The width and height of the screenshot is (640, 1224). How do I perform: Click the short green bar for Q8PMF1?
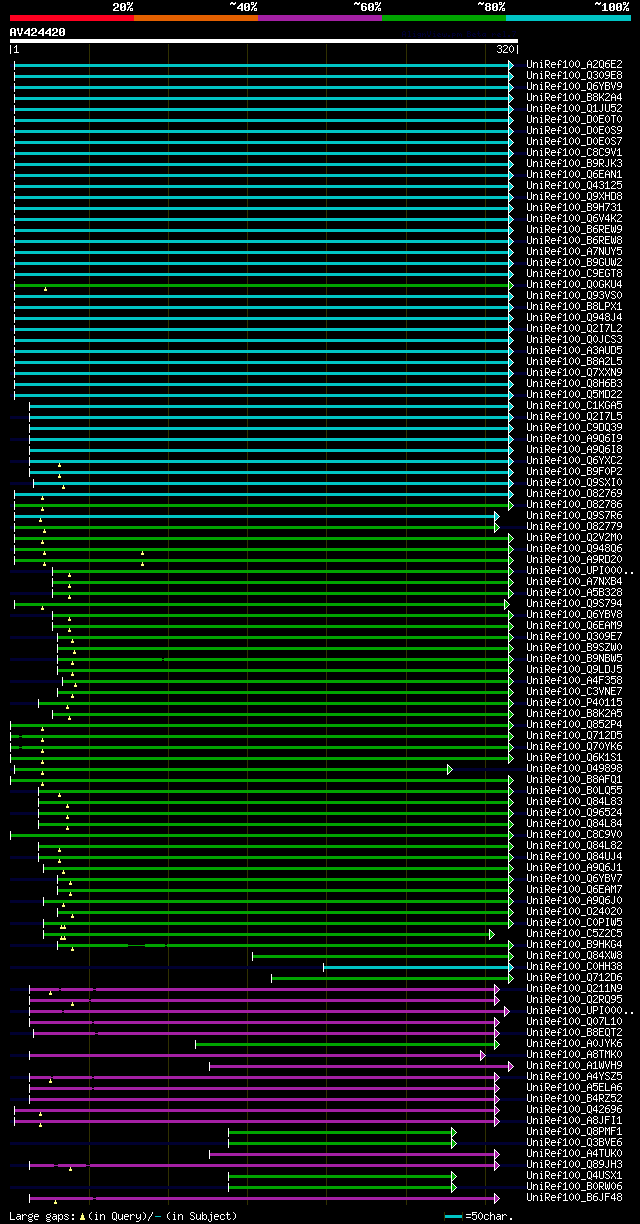(342, 1131)
